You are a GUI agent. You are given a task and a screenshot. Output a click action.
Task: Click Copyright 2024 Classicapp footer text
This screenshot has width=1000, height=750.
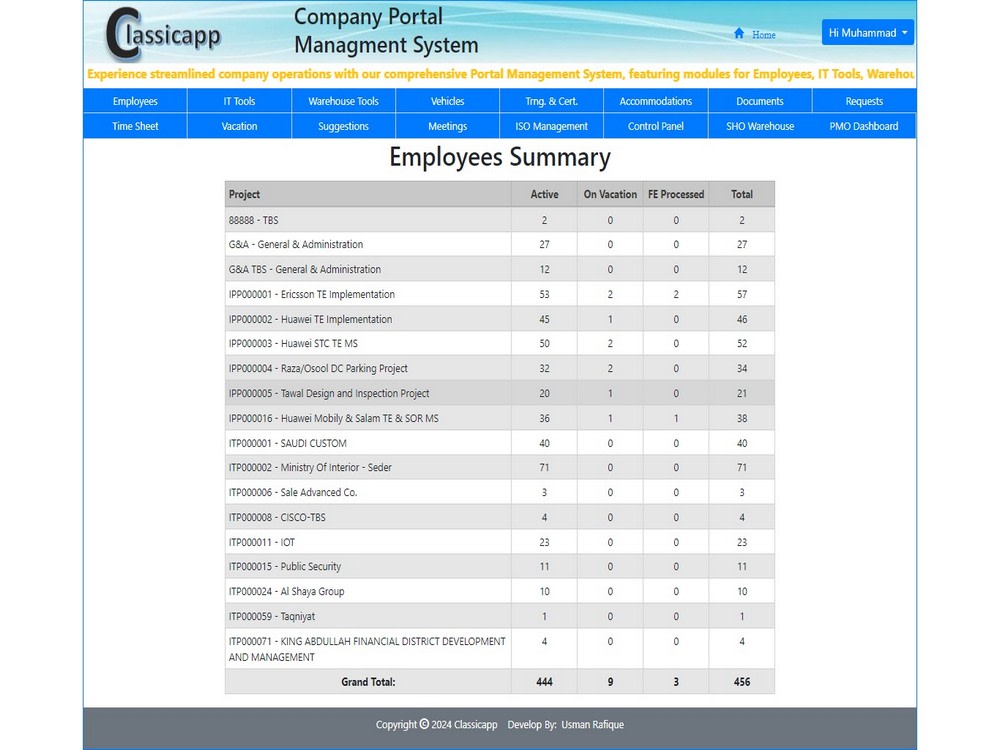click(x=436, y=724)
